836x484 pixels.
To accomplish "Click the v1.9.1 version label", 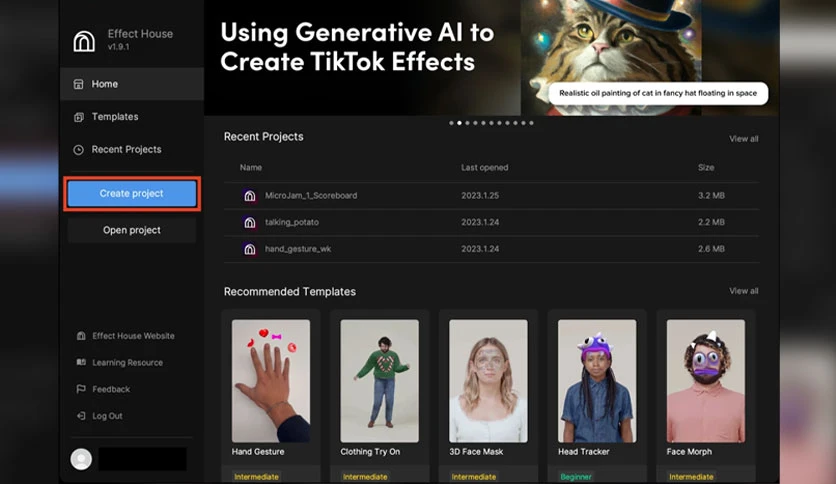I will click(x=118, y=47).
